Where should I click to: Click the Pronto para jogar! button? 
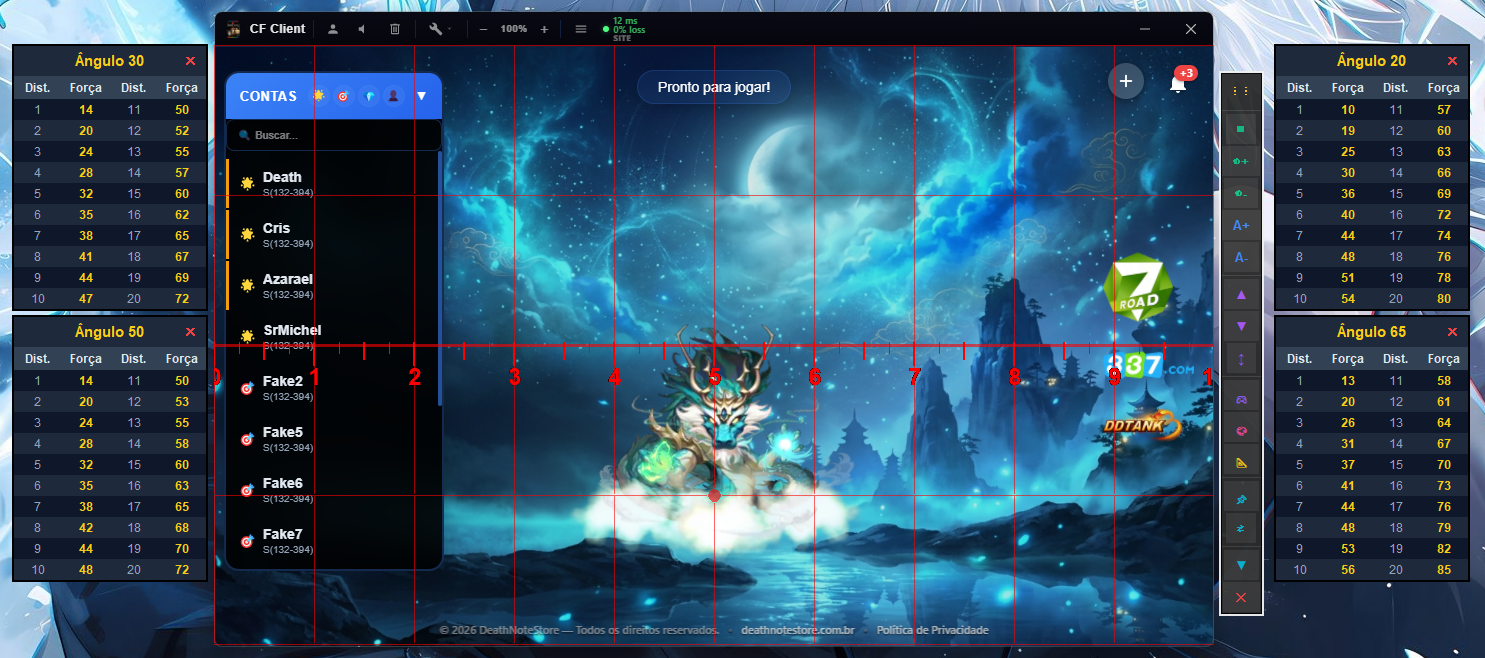point(714,87)
